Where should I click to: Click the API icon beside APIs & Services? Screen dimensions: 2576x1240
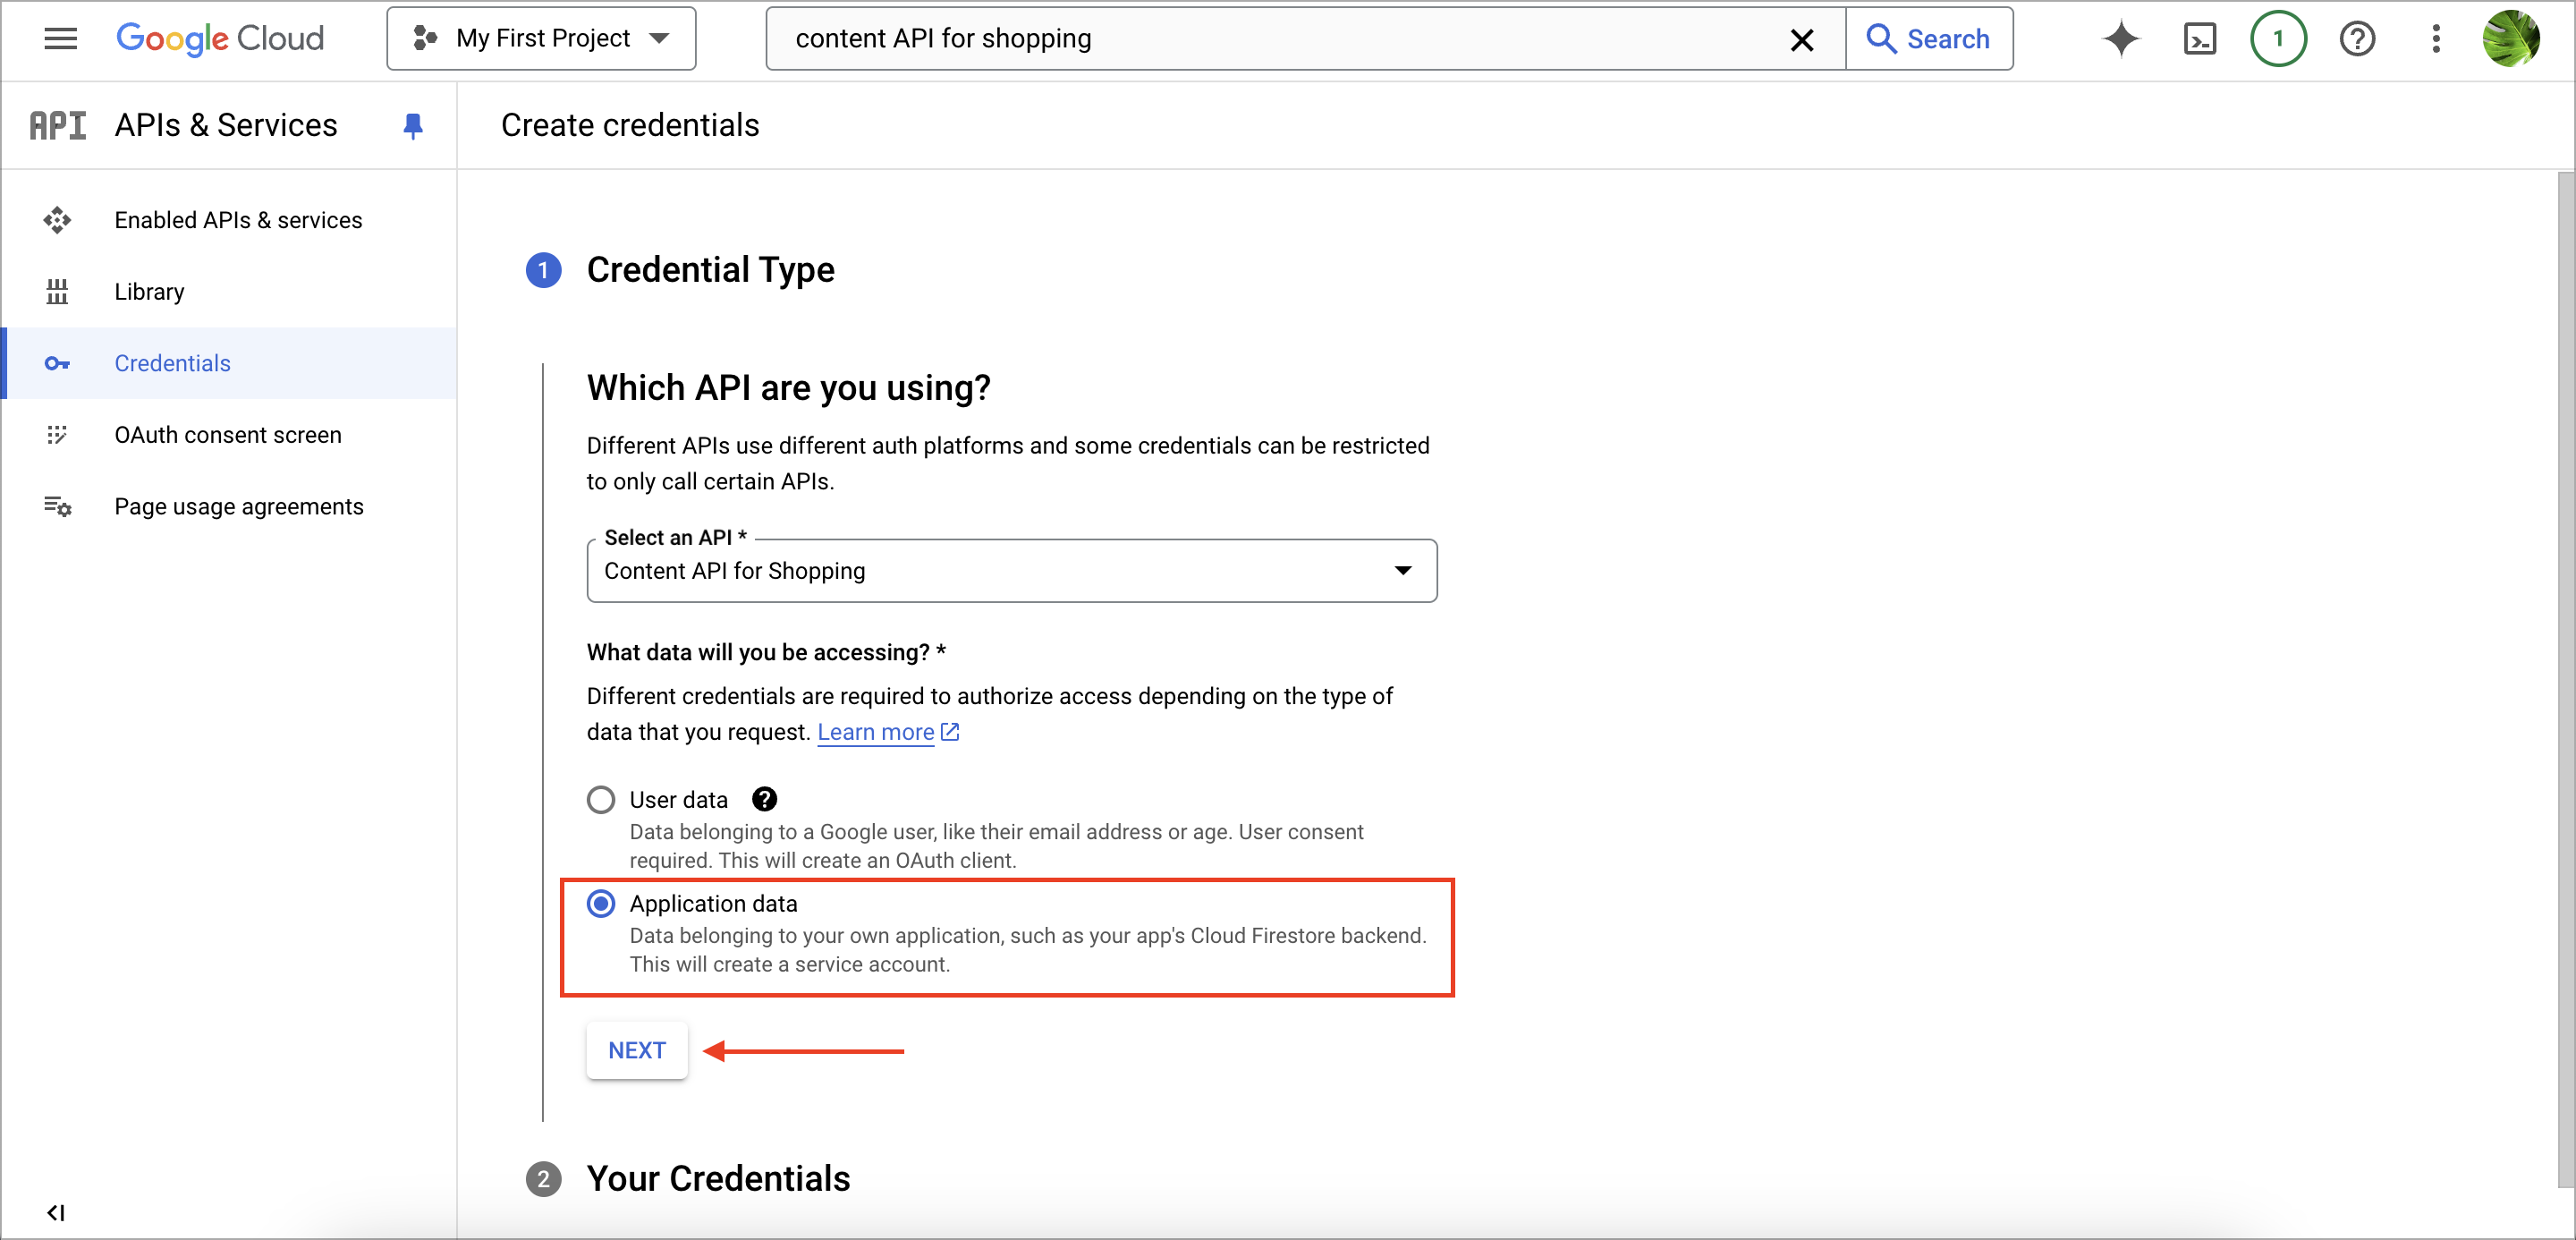(57, 125)
